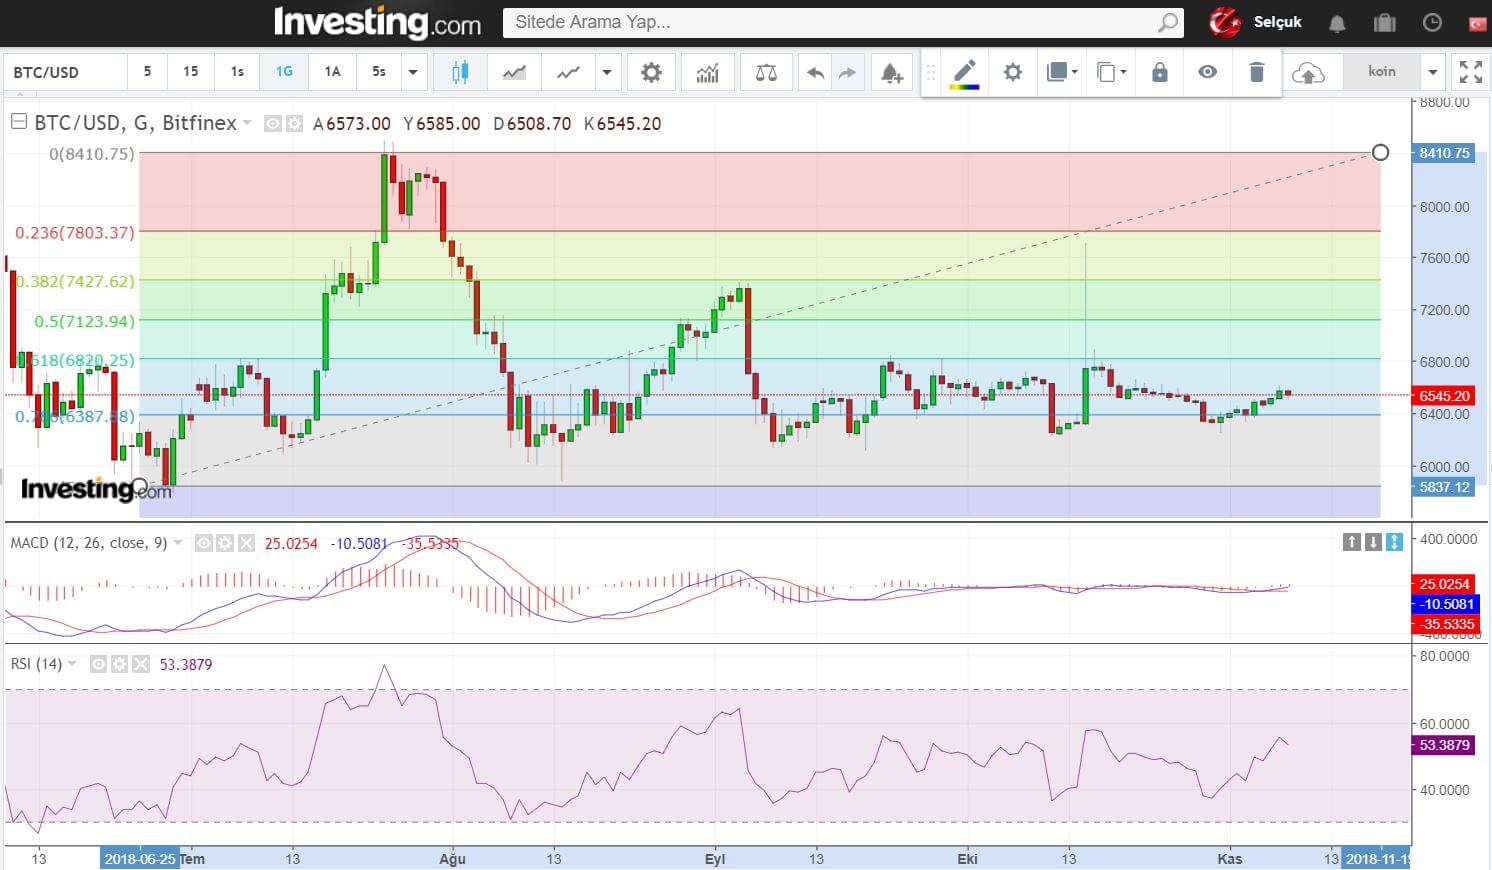The height and width of the screenshot is (870, 1492).
Task: Click in the Sitede Arama search field
Action: pos(830,22)
